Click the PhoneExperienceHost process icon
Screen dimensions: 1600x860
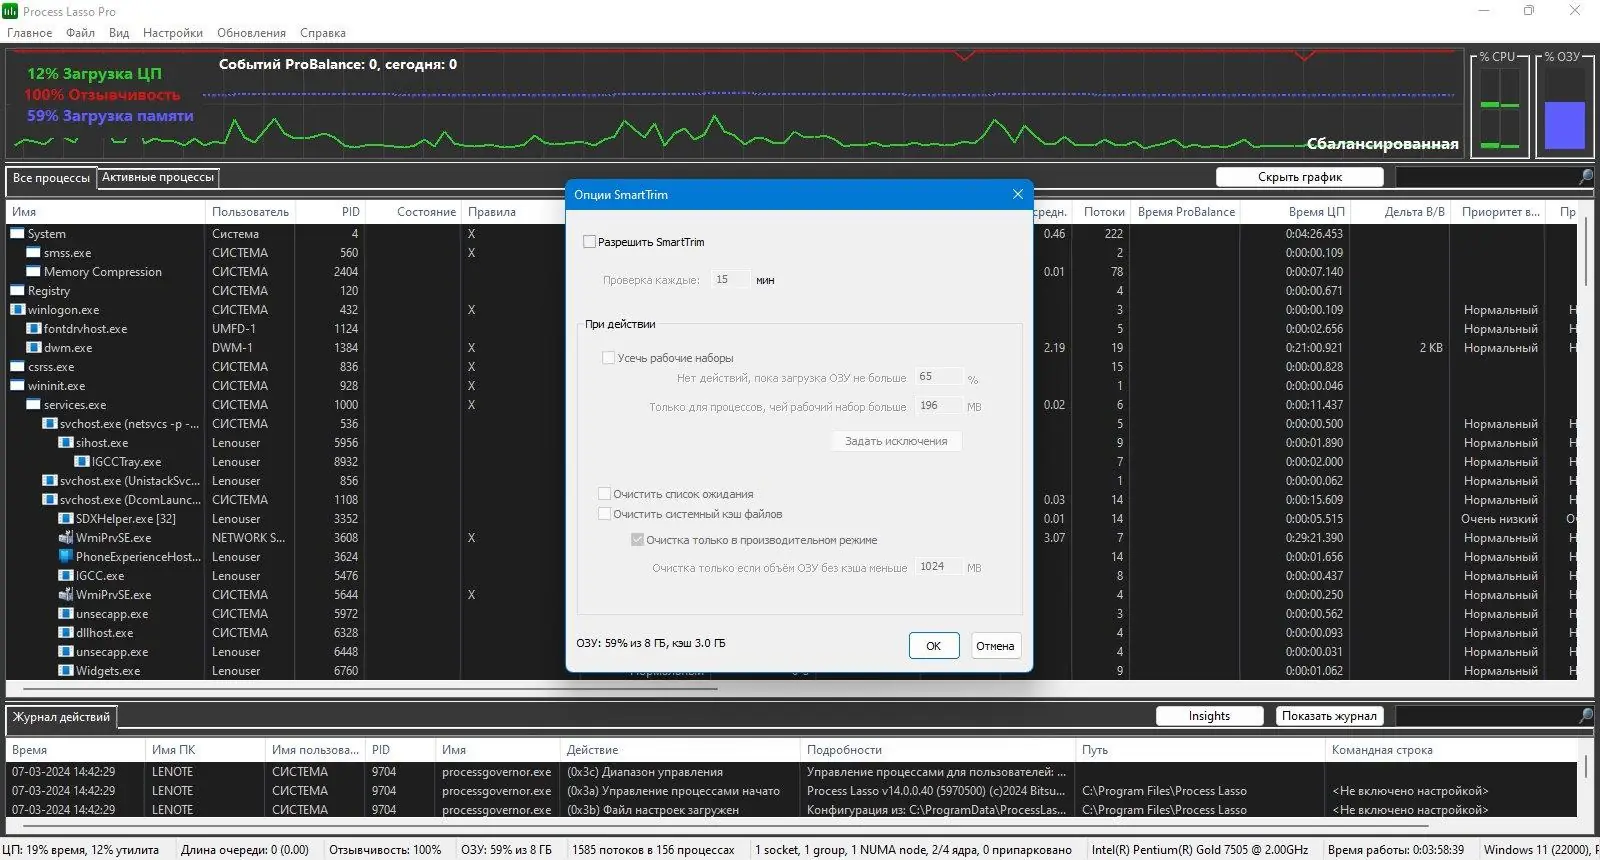point(65,557)
